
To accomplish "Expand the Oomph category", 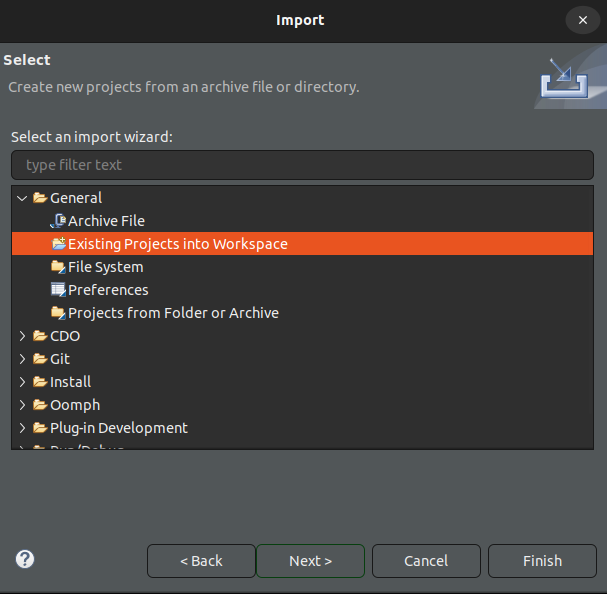I will coord(22,405).
